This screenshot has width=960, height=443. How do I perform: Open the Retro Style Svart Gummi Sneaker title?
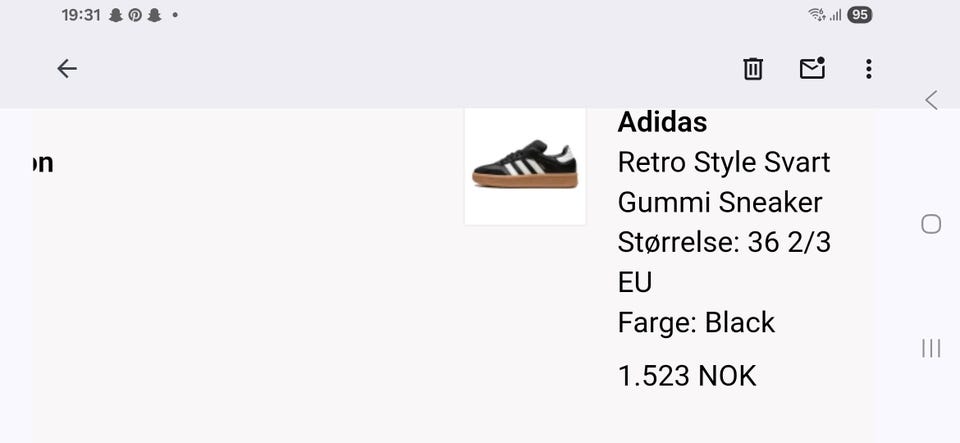(x=723, y=182)
